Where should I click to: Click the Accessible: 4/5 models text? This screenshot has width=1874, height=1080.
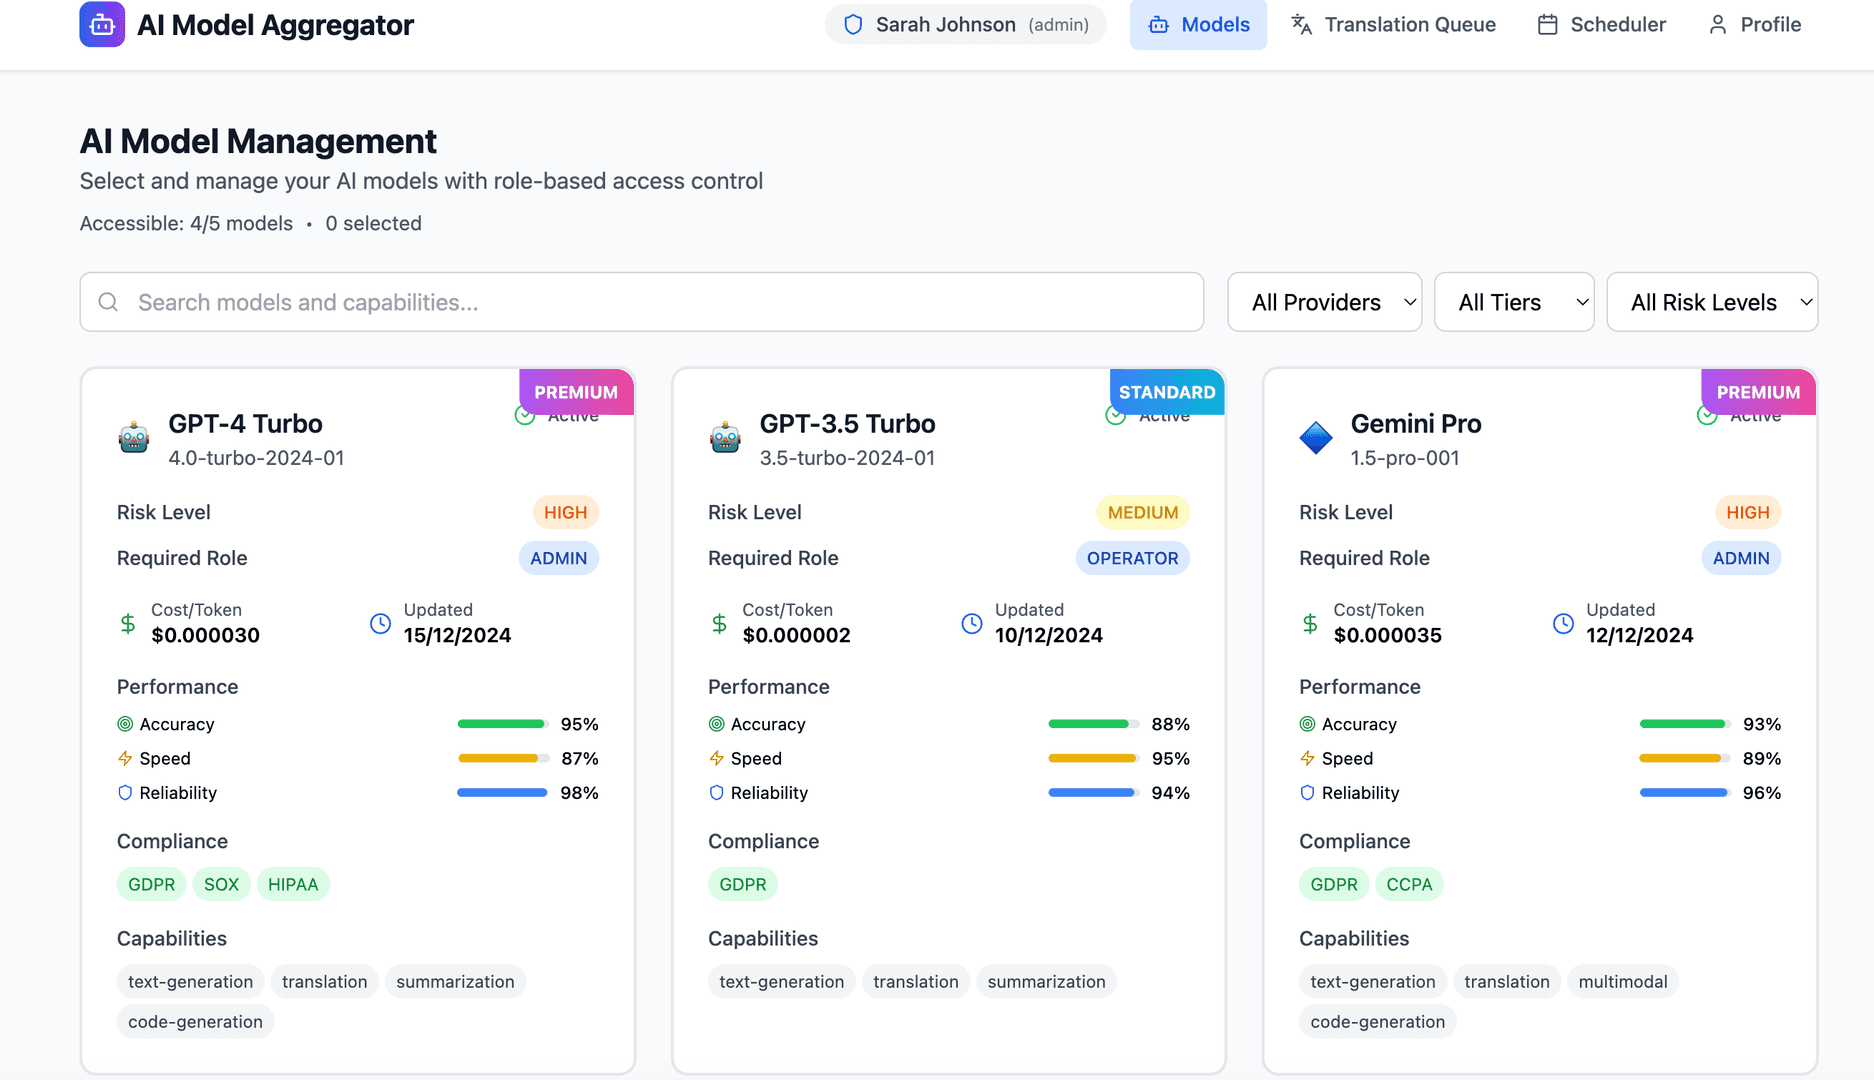pos(186,223)
